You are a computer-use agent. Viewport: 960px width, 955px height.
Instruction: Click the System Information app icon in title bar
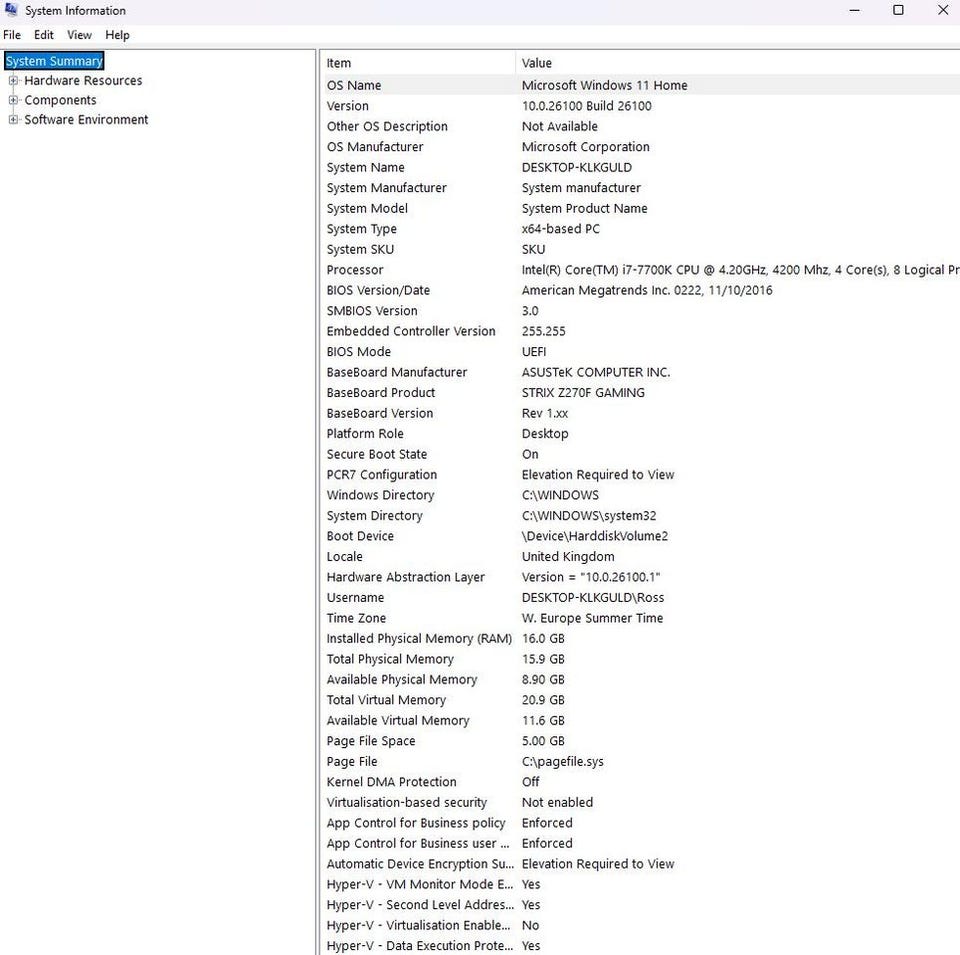(x=11, y=11)
